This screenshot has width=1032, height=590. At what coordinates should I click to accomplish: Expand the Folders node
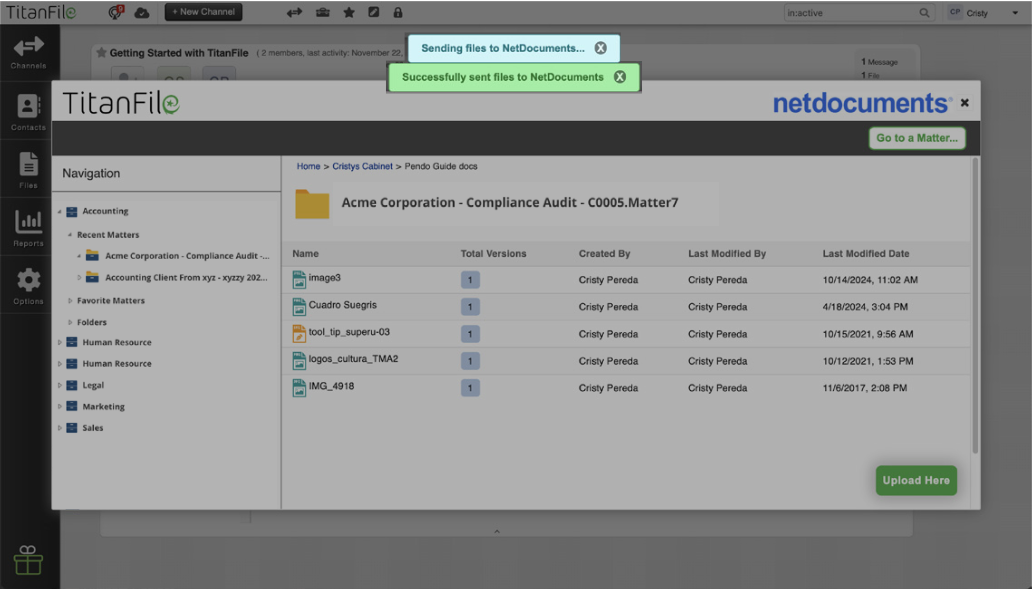[x=70, y=322]
